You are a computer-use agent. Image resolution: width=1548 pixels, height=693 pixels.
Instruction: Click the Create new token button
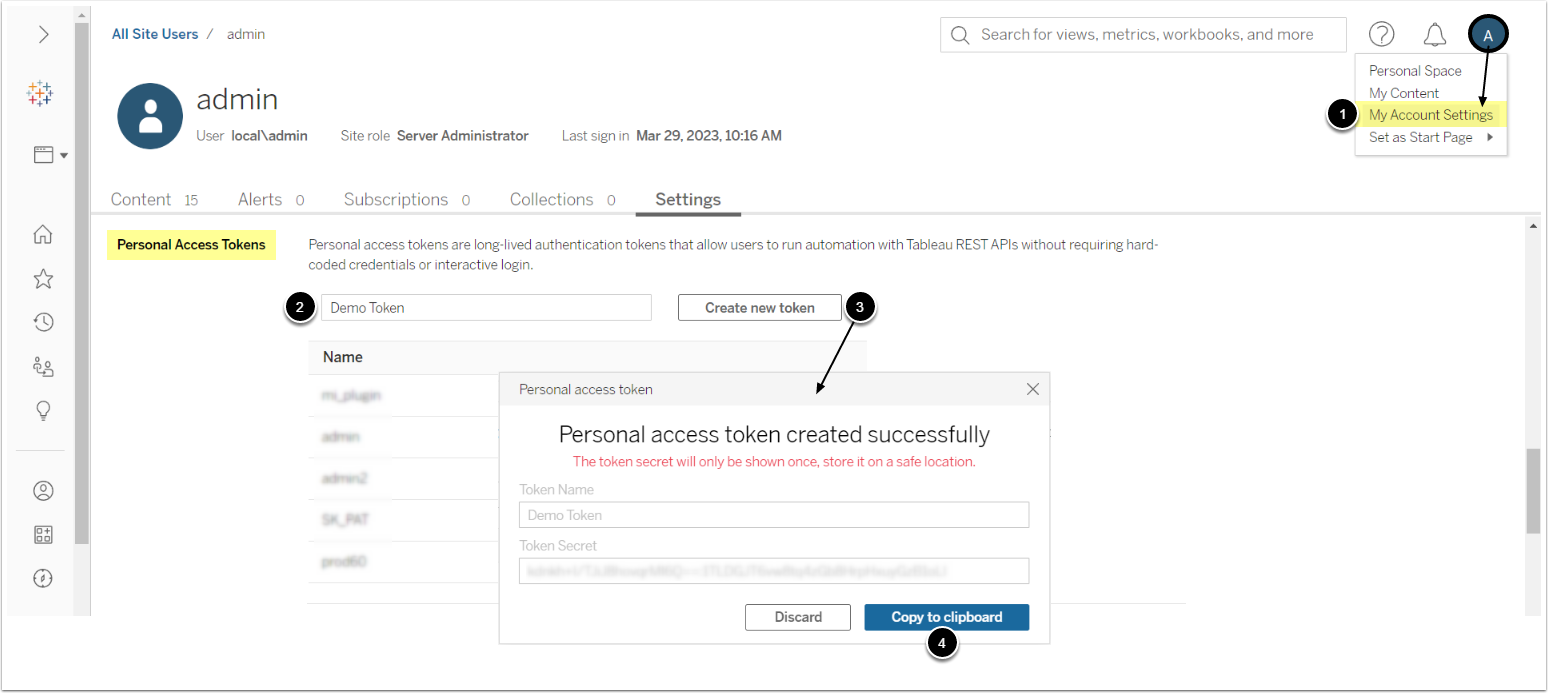[x=759, y=308]
